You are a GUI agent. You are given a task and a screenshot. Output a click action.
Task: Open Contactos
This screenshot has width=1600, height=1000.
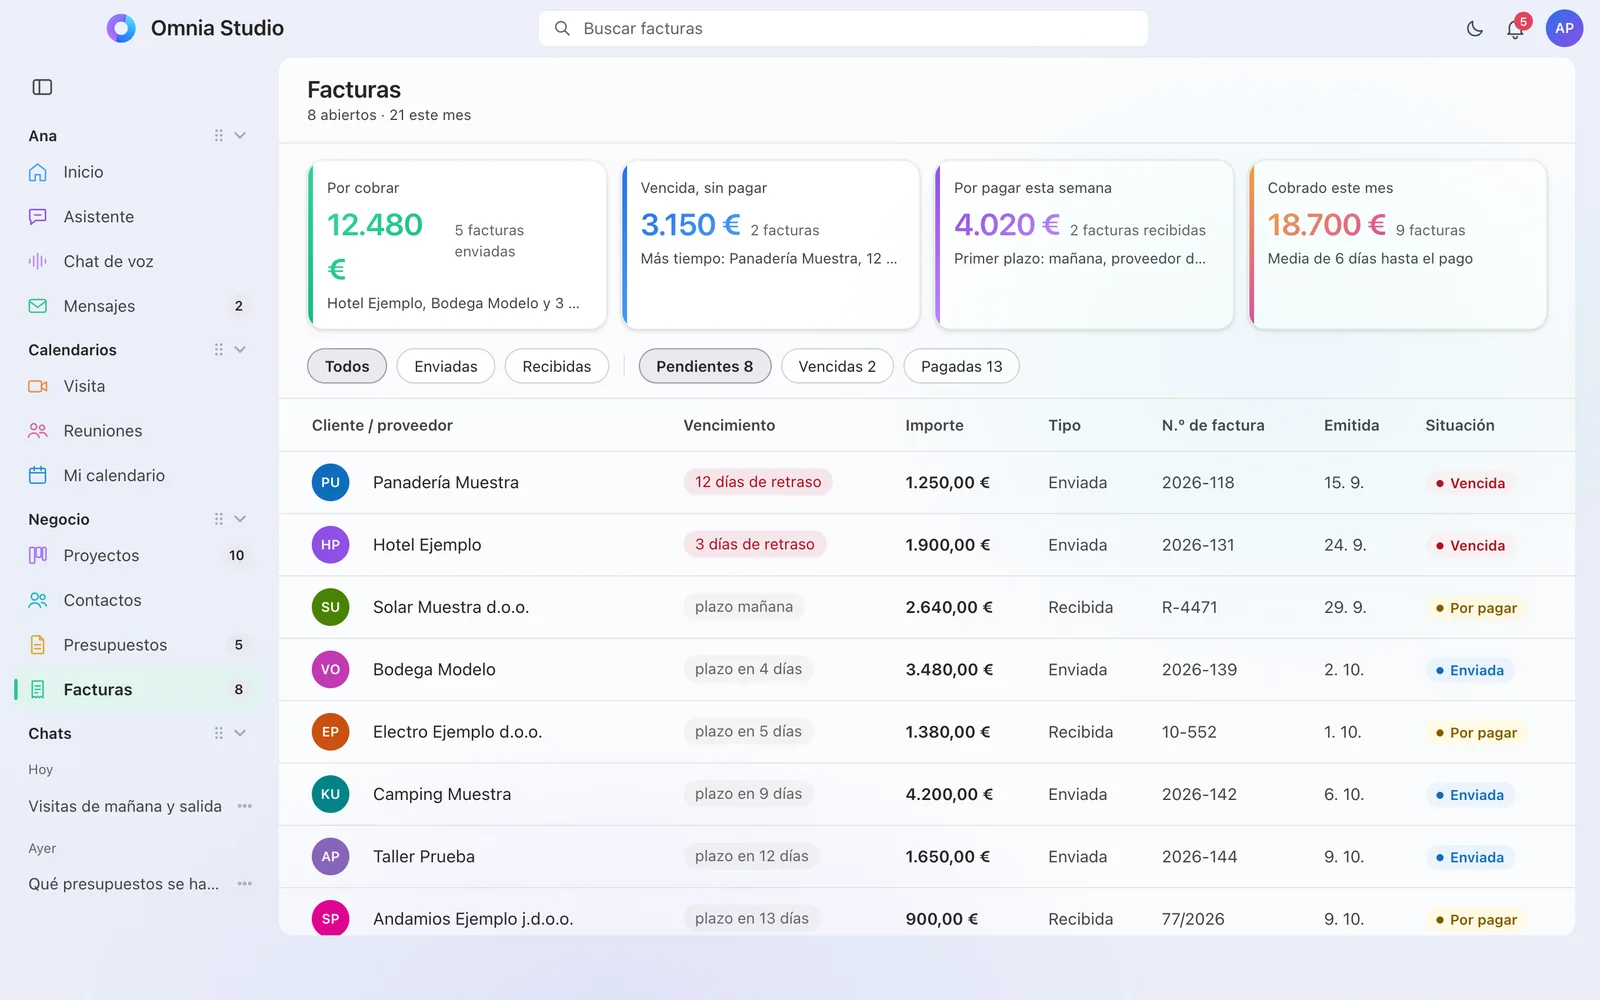tap(137, 600)
